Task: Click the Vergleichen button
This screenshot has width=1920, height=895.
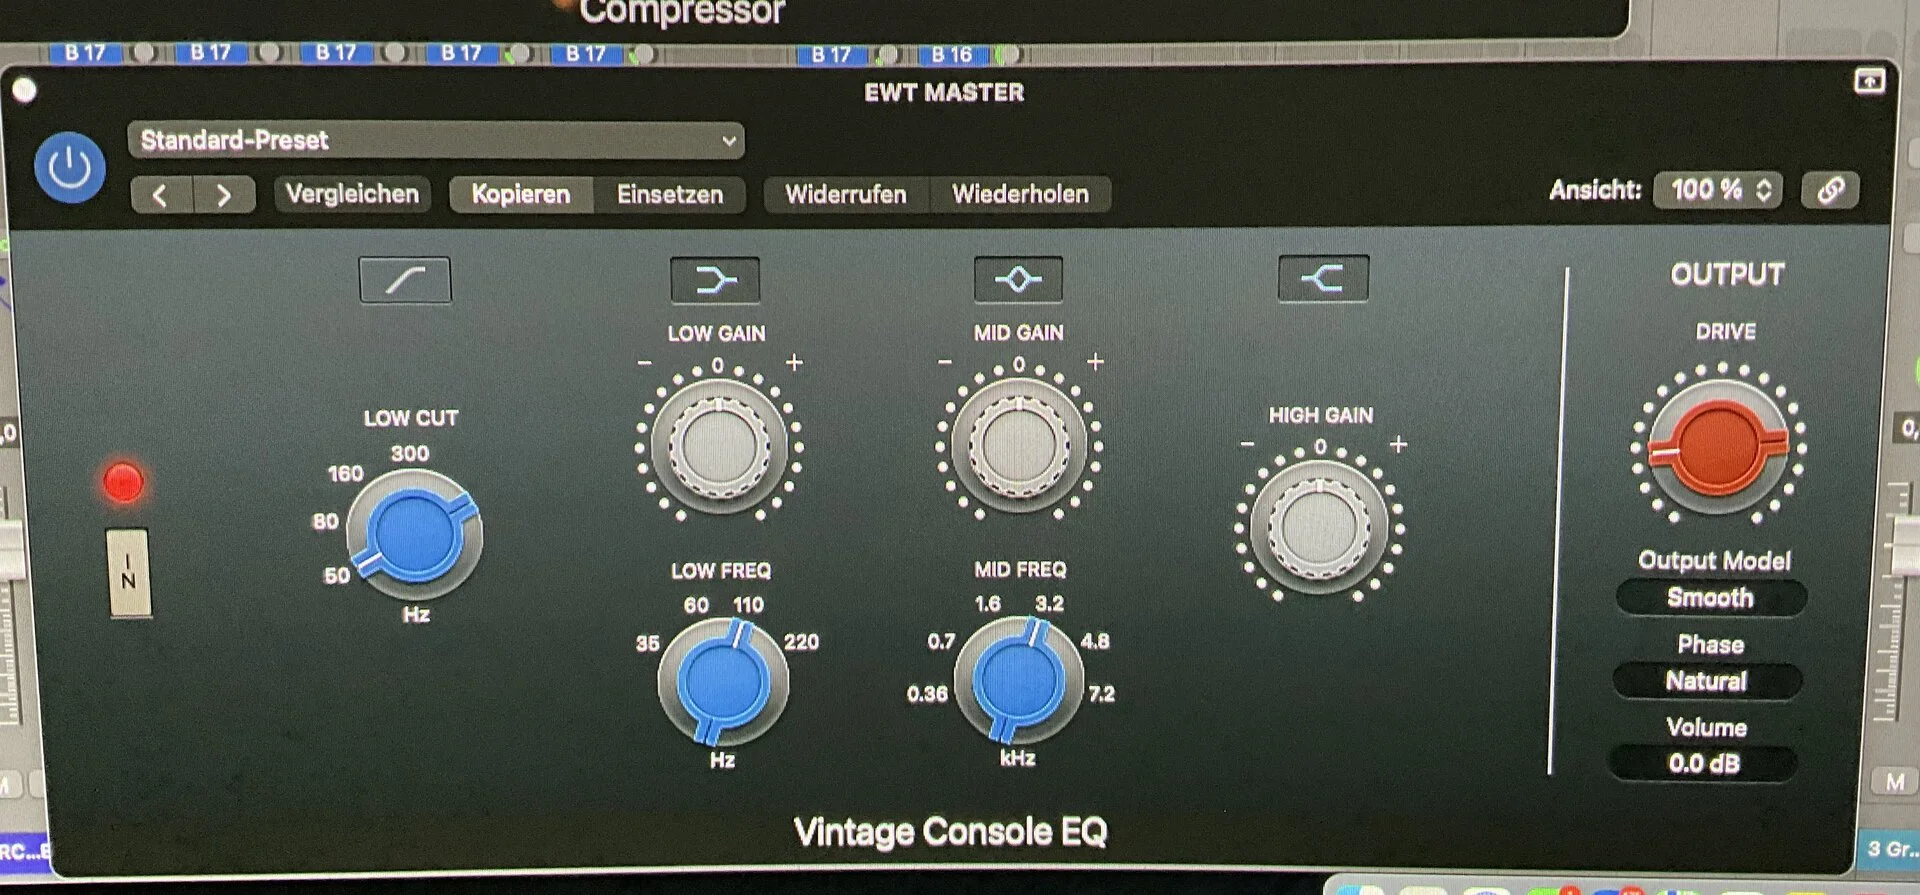Action: (352, 194)
